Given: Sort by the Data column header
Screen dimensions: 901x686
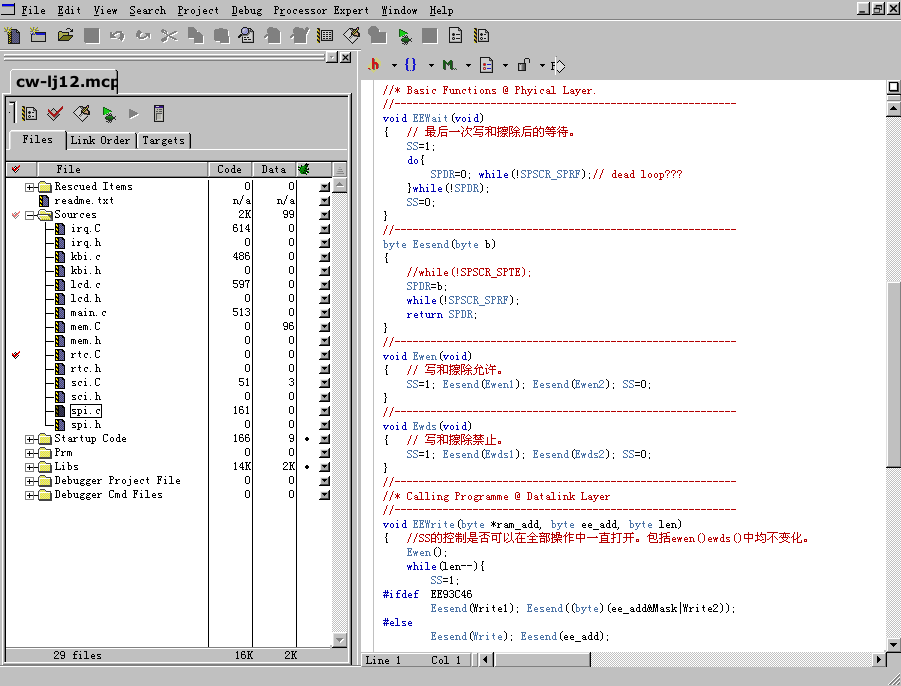Looking at the screenshot, I should [274, 169].
